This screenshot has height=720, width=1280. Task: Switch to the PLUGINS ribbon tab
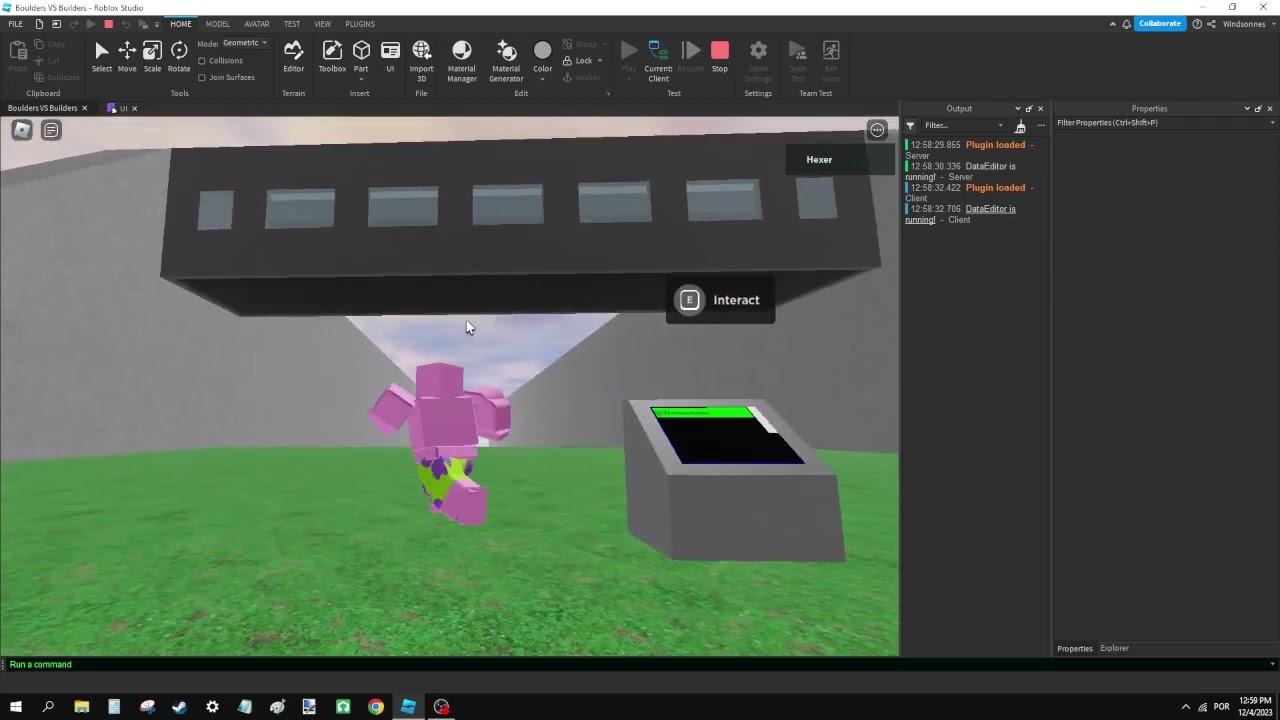click(x=360, y=24)
